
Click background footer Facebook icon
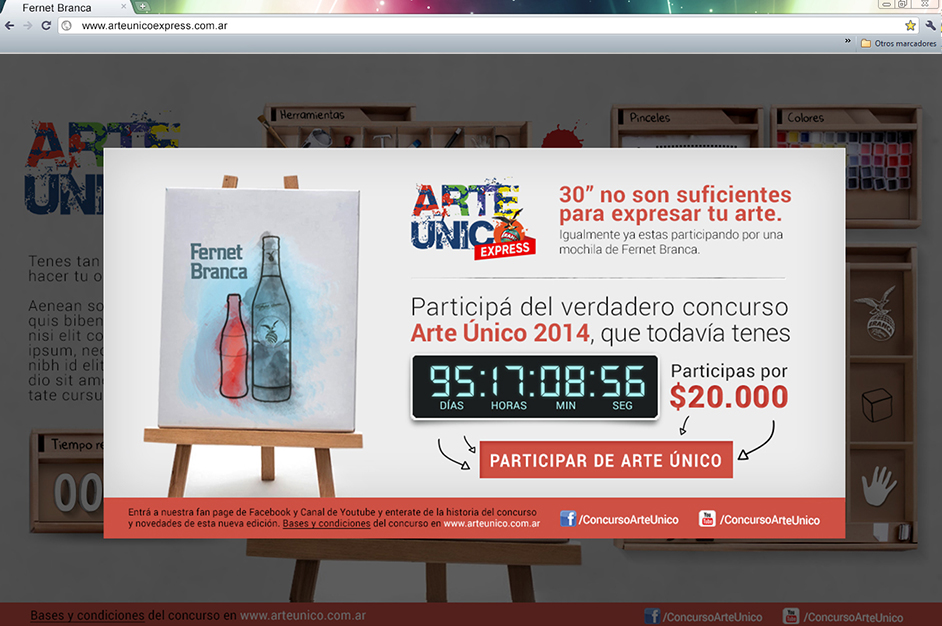point(652,616)
